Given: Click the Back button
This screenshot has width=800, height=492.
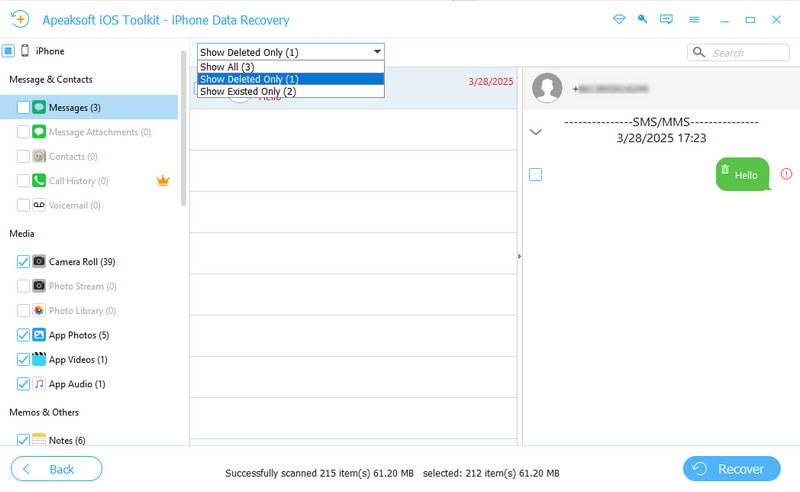Looking at the screenshot, I should coord(56,469).
